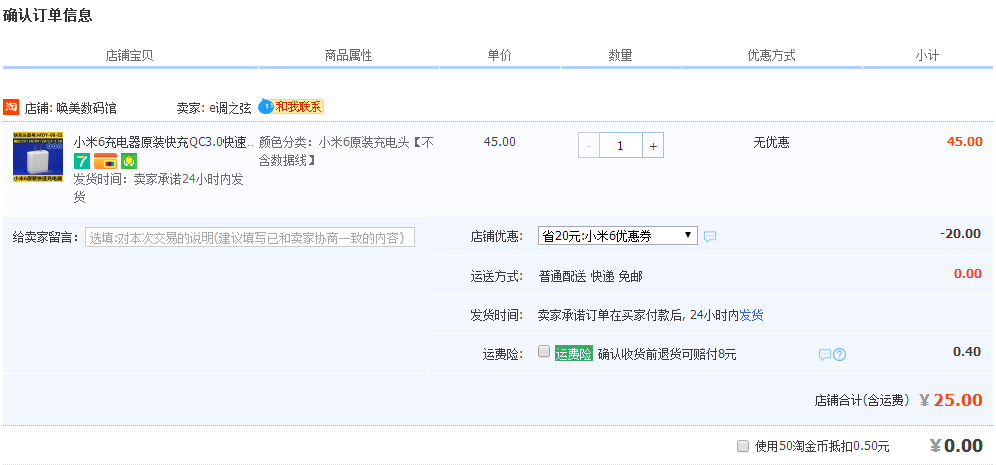
Task: Open the Xiaomi charger product thumbnail
Action: (39, 157)
